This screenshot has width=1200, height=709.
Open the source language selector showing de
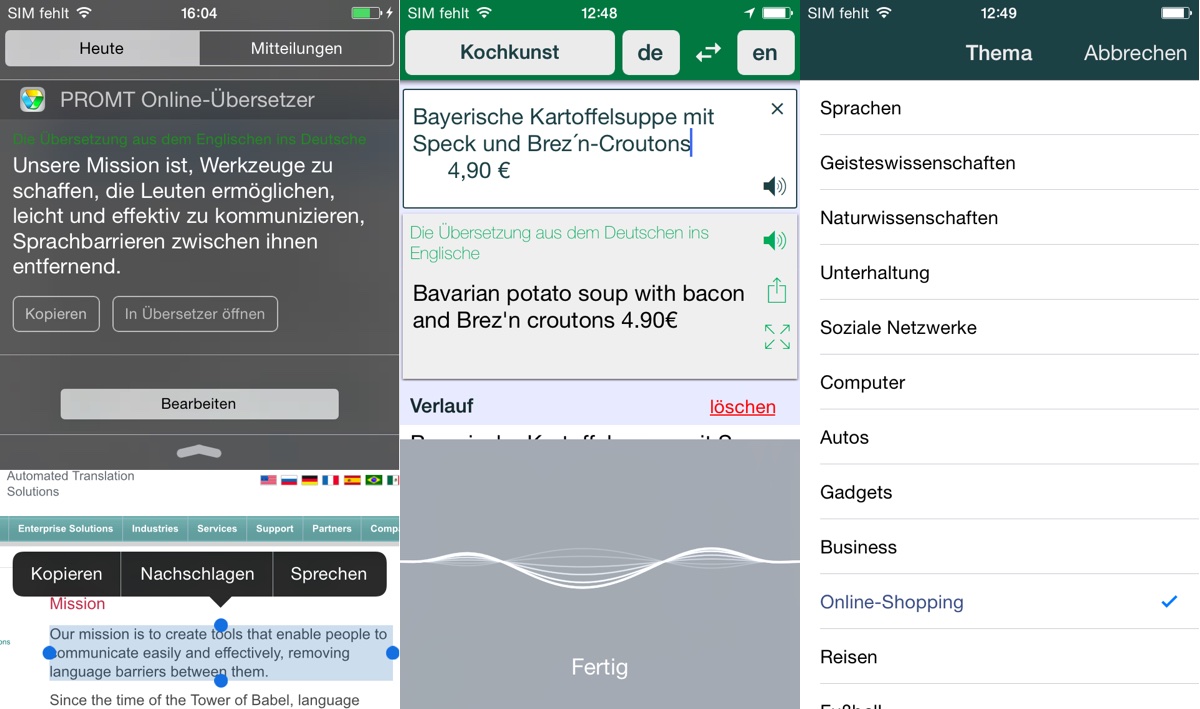click(x=651, y=52)
